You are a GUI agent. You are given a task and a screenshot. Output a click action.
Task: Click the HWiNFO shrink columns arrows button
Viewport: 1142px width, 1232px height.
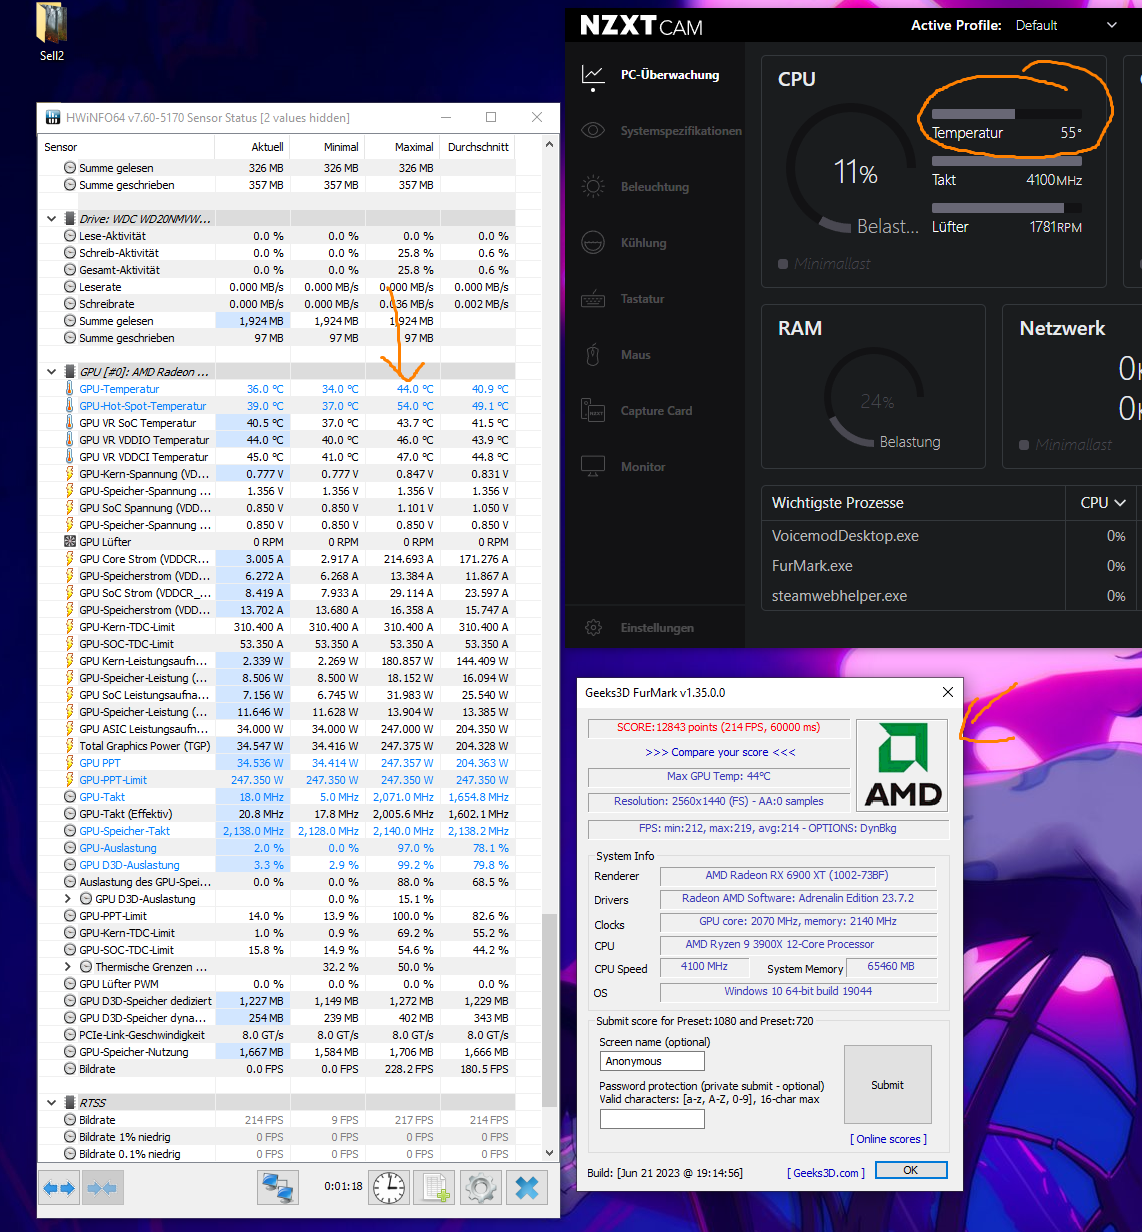coord(101,1188)
